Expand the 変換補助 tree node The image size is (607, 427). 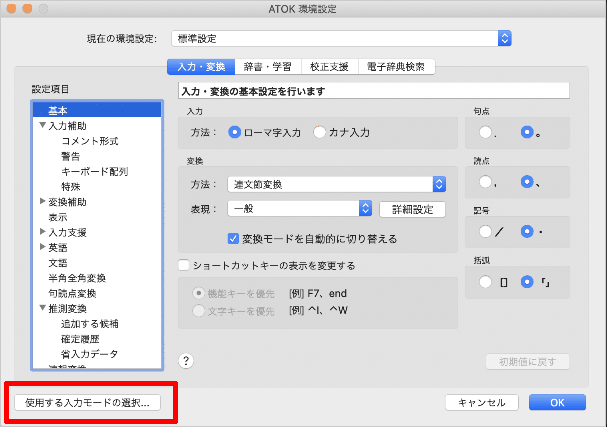42,202
